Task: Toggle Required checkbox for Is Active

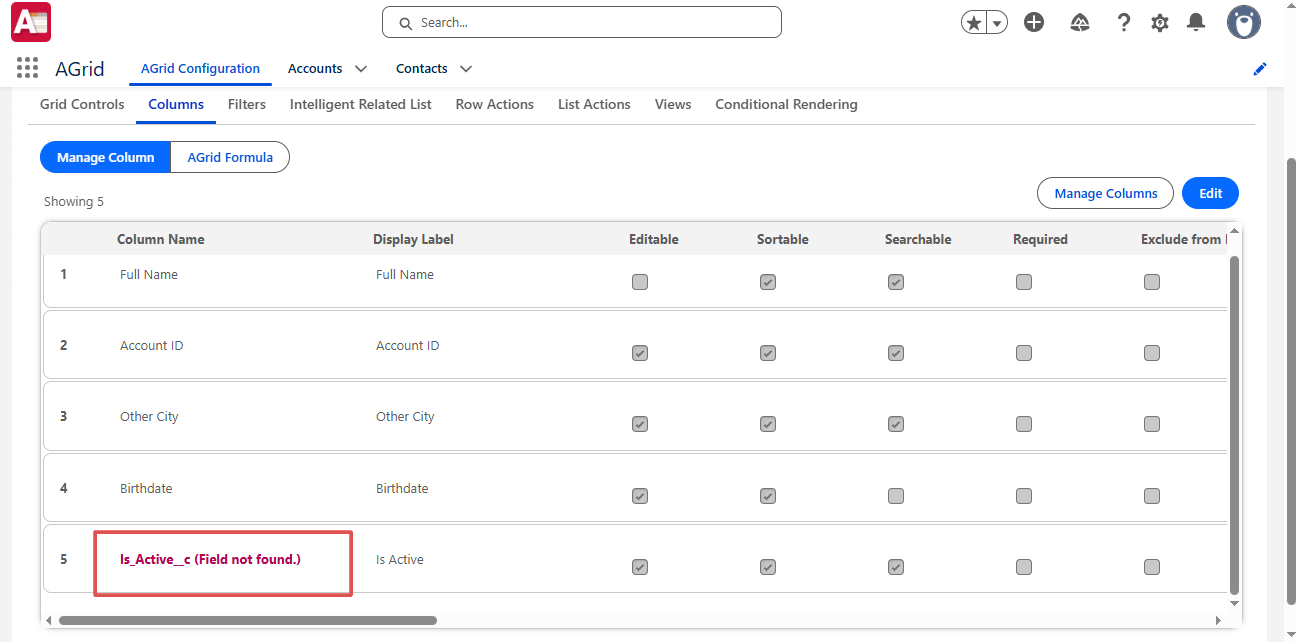Action: [1024, 567]
